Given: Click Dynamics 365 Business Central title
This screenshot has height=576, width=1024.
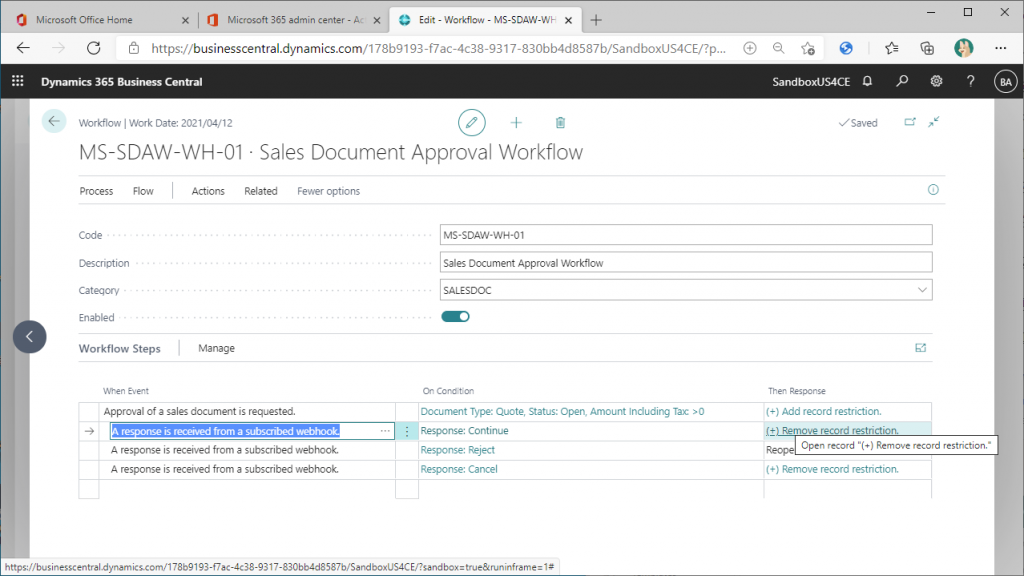Looking at the screenshot, I should tap(121, 82).
